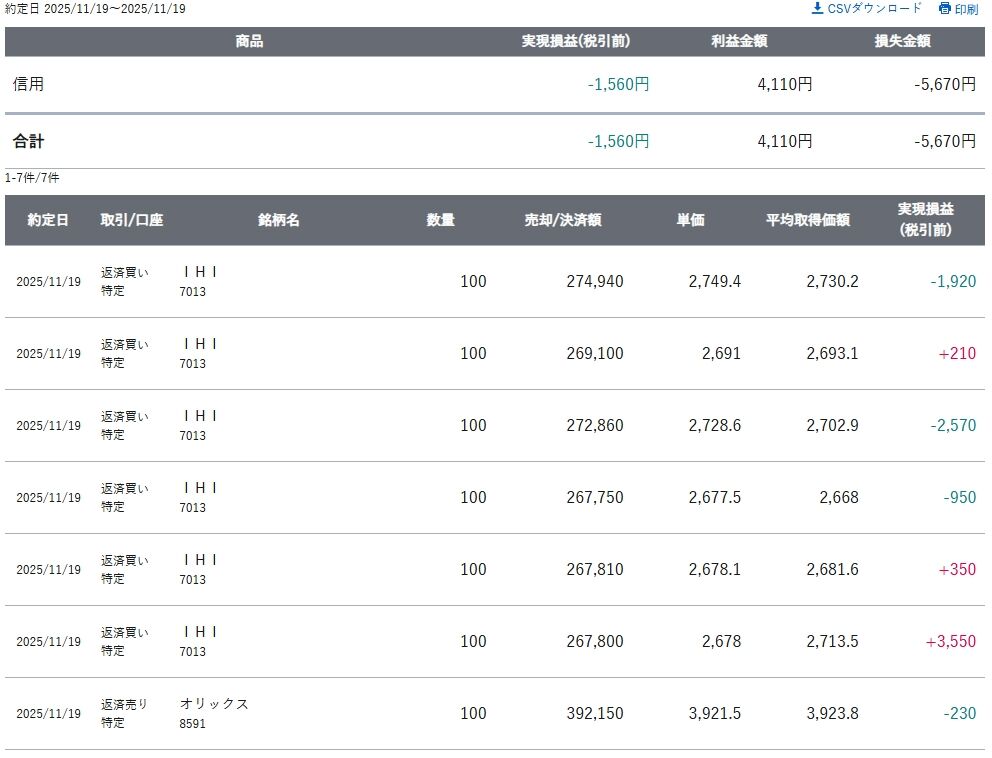Image resolution: width=992 pixels, height=758 pixels.
Task: Click the 平均取得価額 column header
Action: click(808, 220)
